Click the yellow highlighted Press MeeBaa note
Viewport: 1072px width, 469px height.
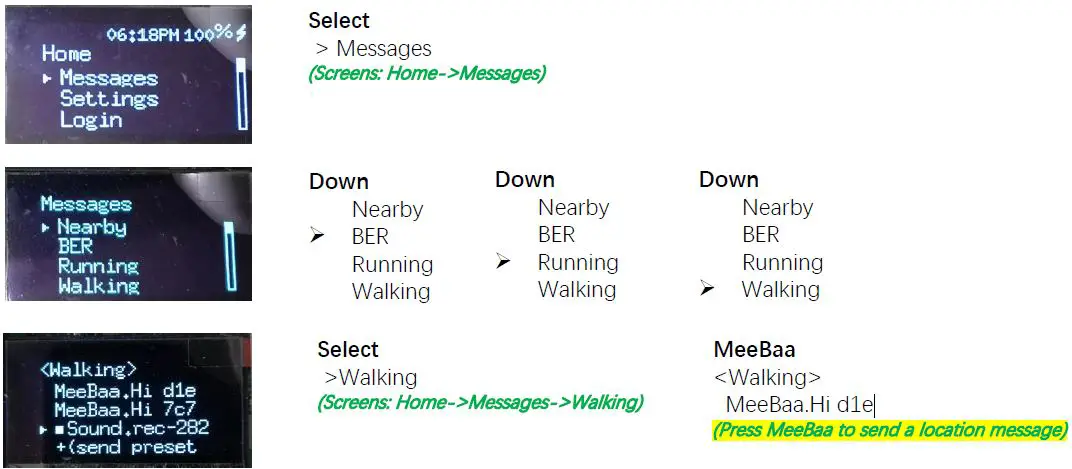889,430
